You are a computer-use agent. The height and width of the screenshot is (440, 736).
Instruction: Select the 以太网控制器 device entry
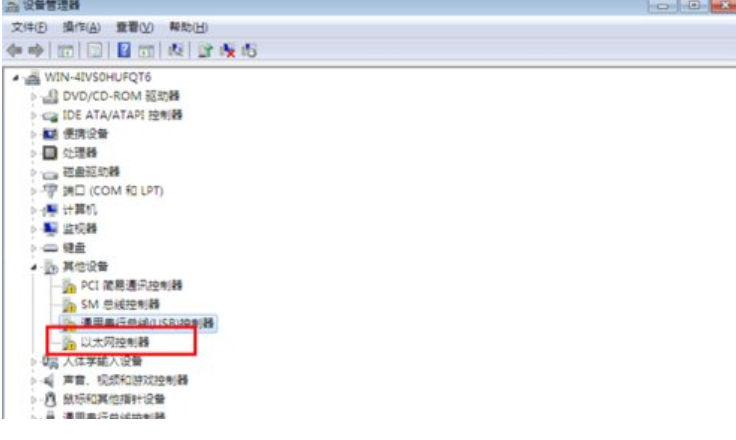click(x=115, y=342)
